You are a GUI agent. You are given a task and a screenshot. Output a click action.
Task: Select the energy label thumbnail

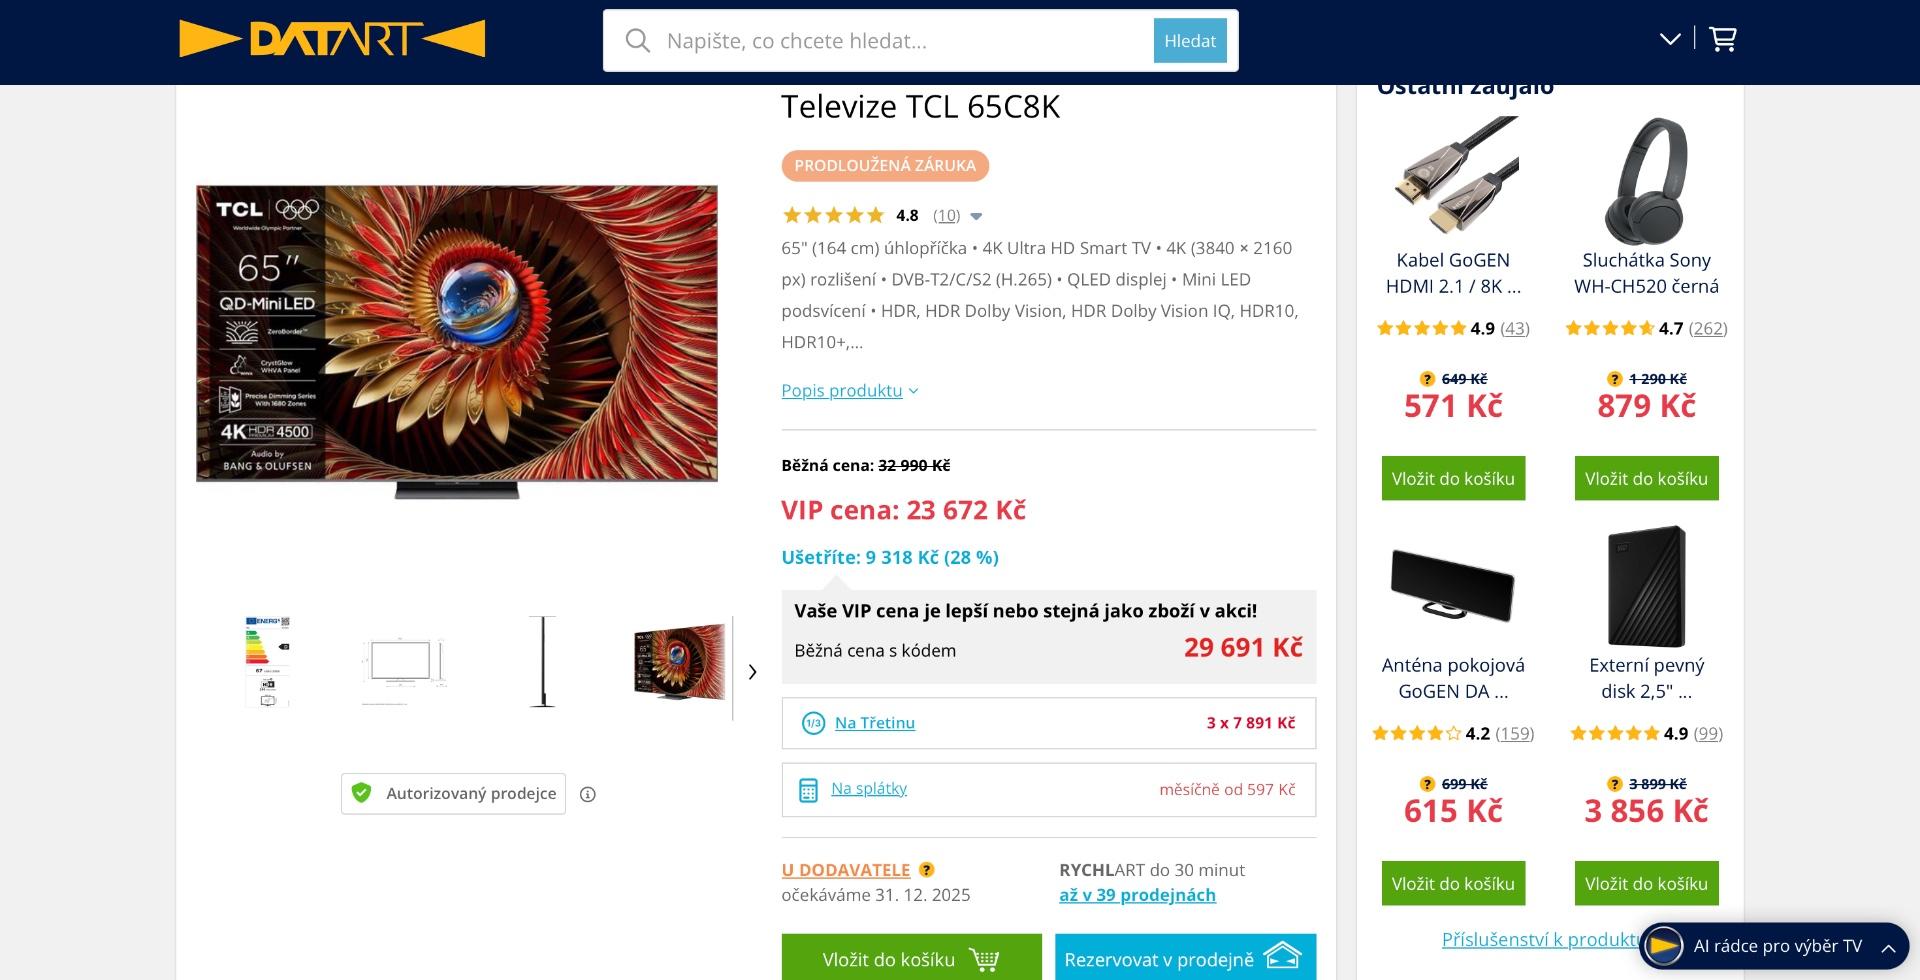click(x=268, y=662)
